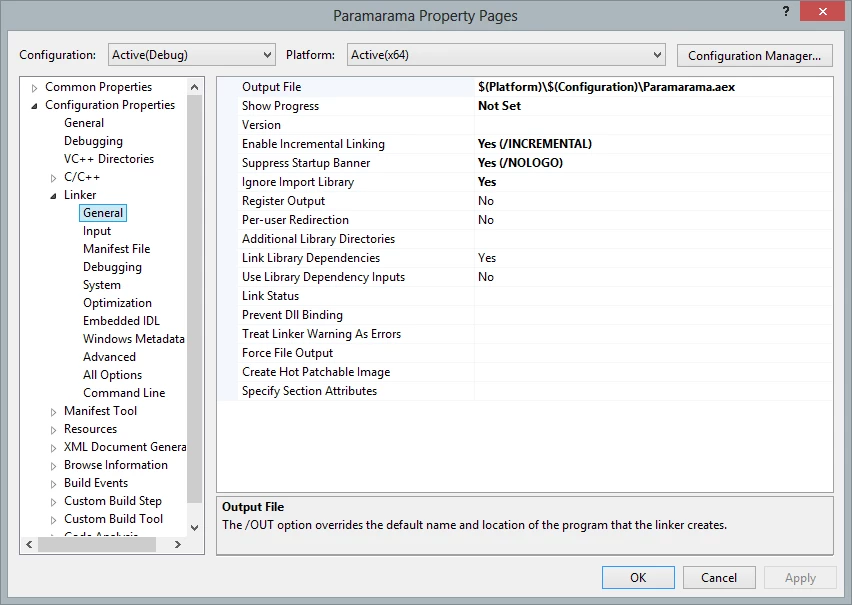
Task: Select Treat Linker Warning As Errors
Action: (x=525, y=334)
